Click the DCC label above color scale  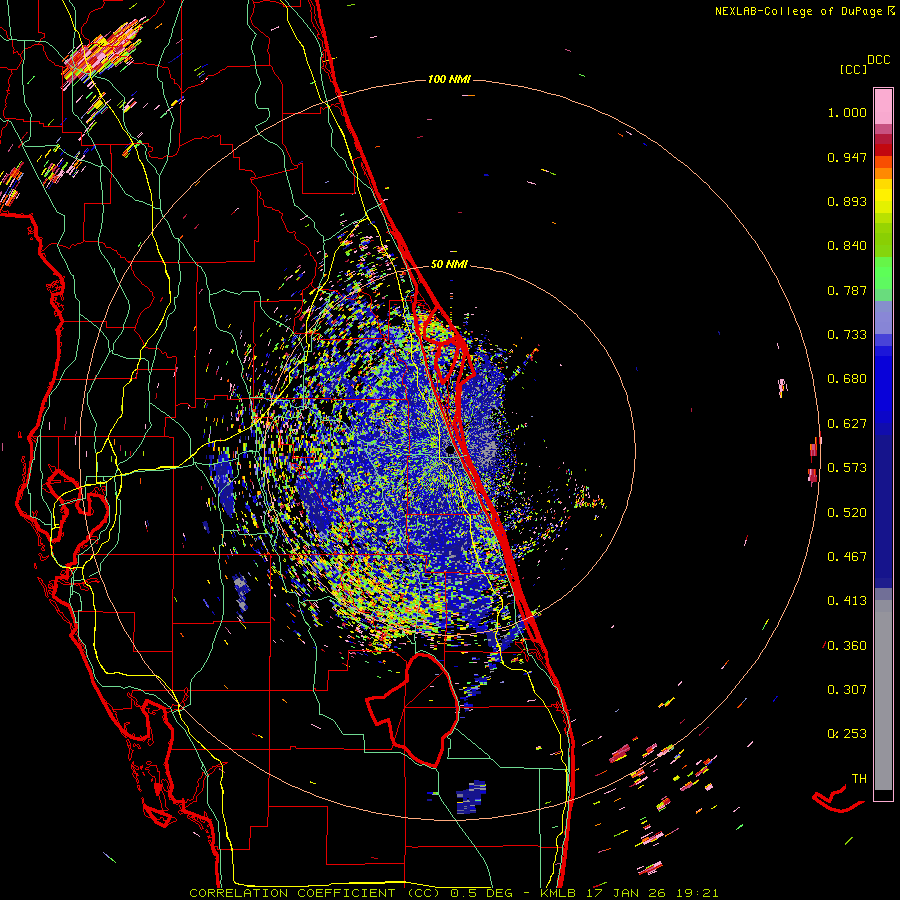pyautogui.click(x=878, y=59)
